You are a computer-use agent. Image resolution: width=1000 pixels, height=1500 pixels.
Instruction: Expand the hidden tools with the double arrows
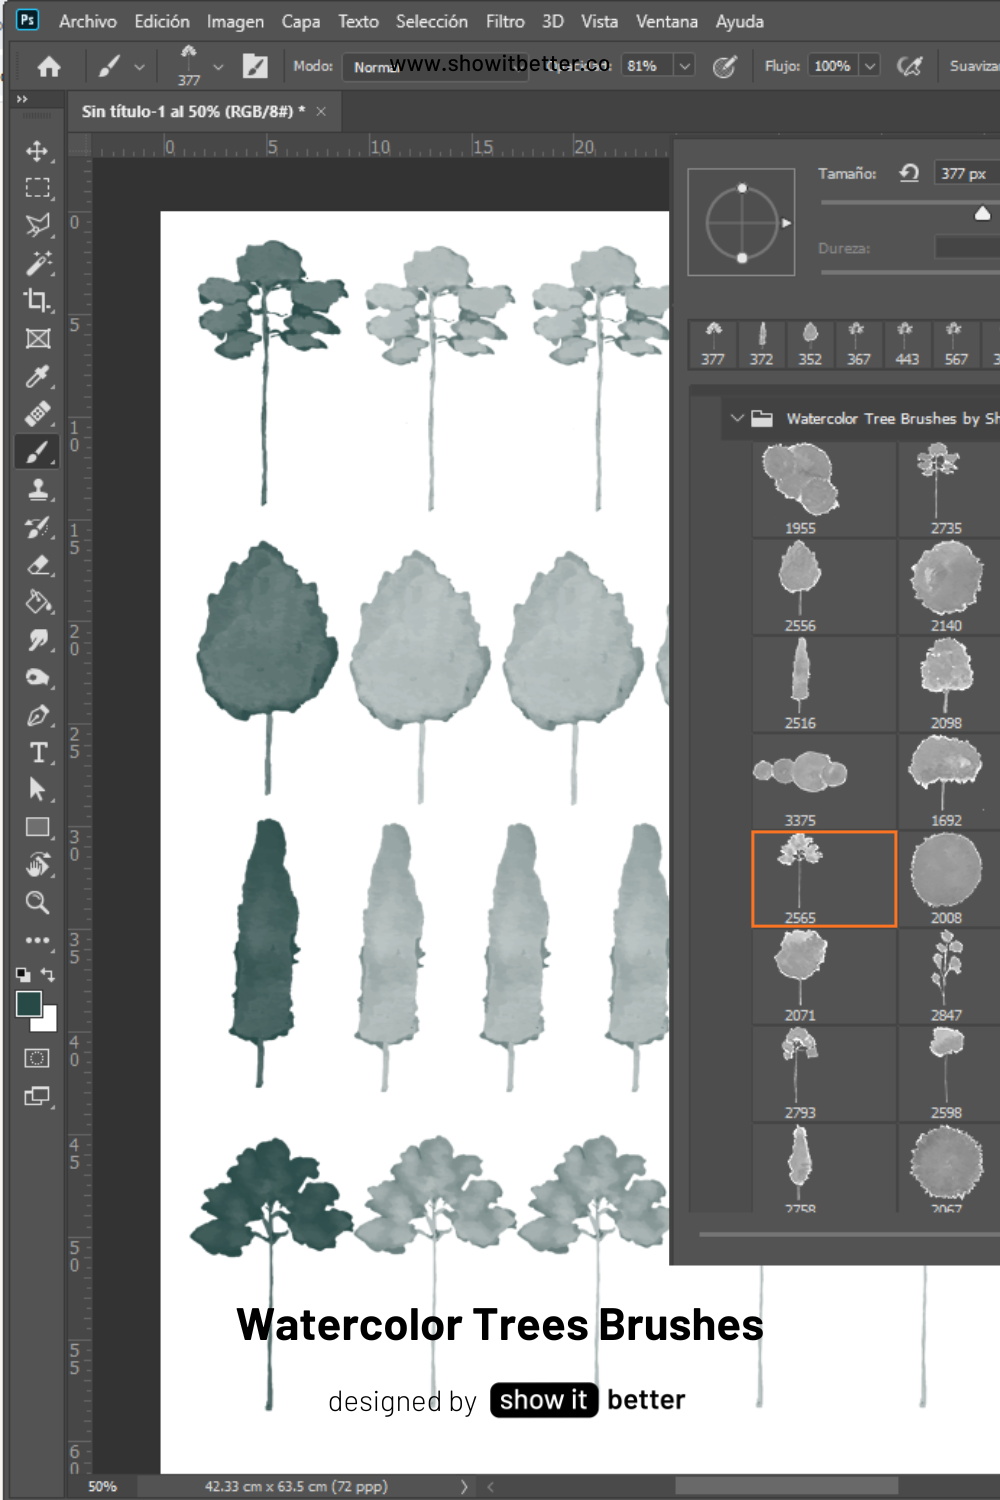pos(22,99)
